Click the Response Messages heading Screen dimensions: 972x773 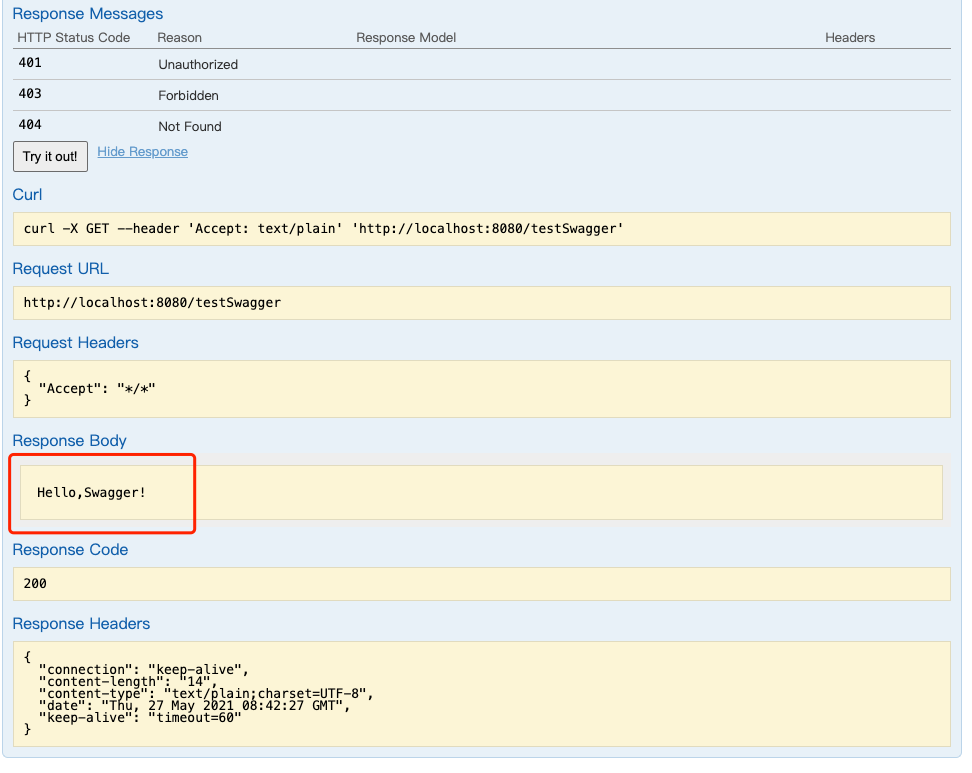coord(87,14)
